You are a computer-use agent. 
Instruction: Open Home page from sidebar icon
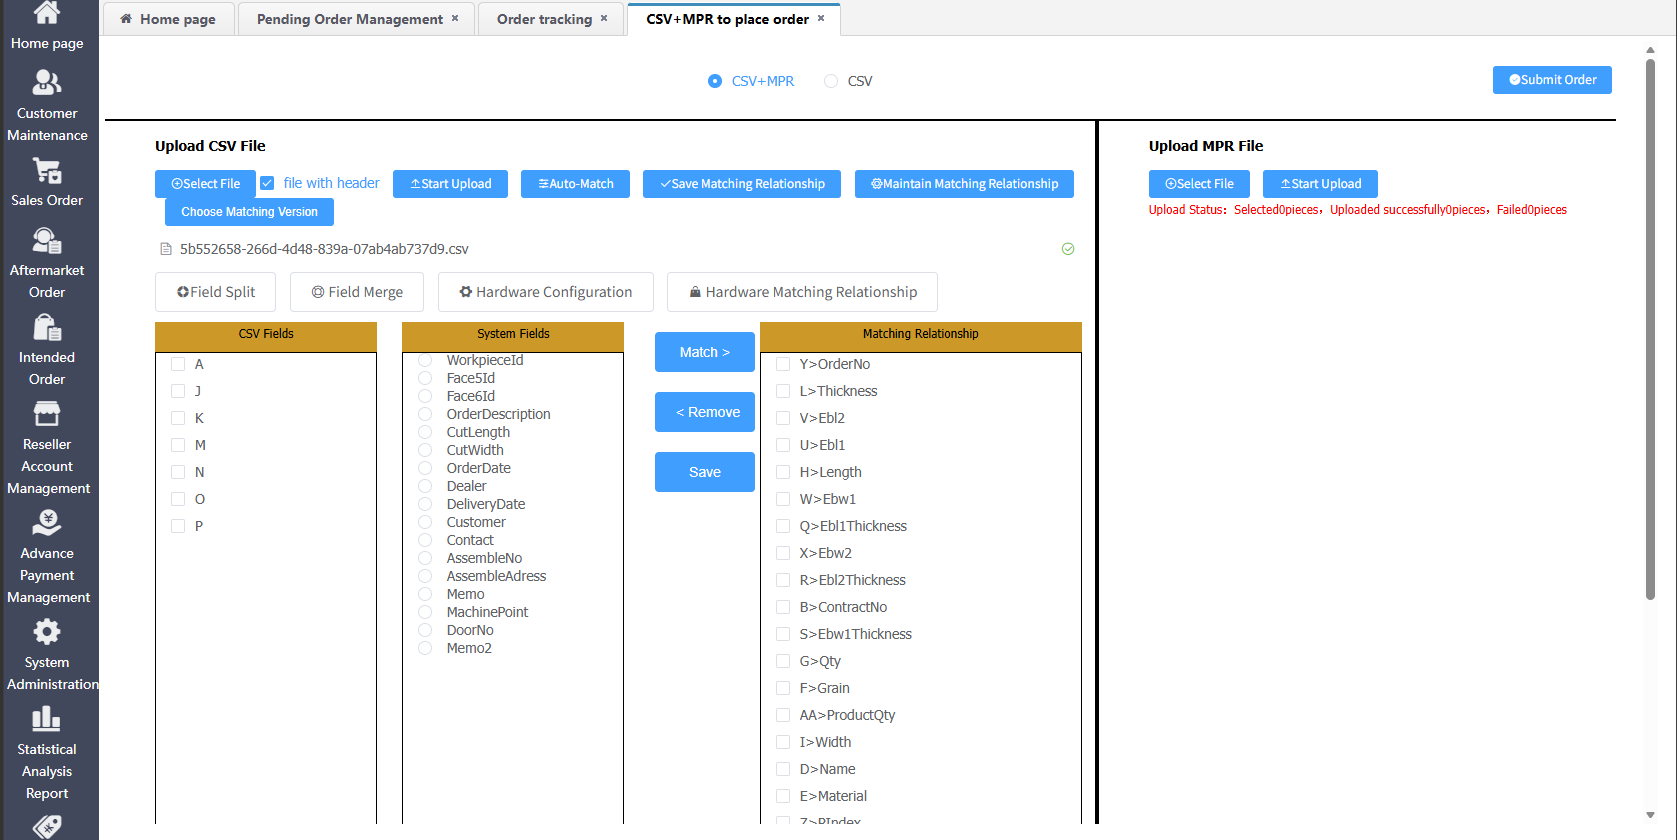coord(47,13)
